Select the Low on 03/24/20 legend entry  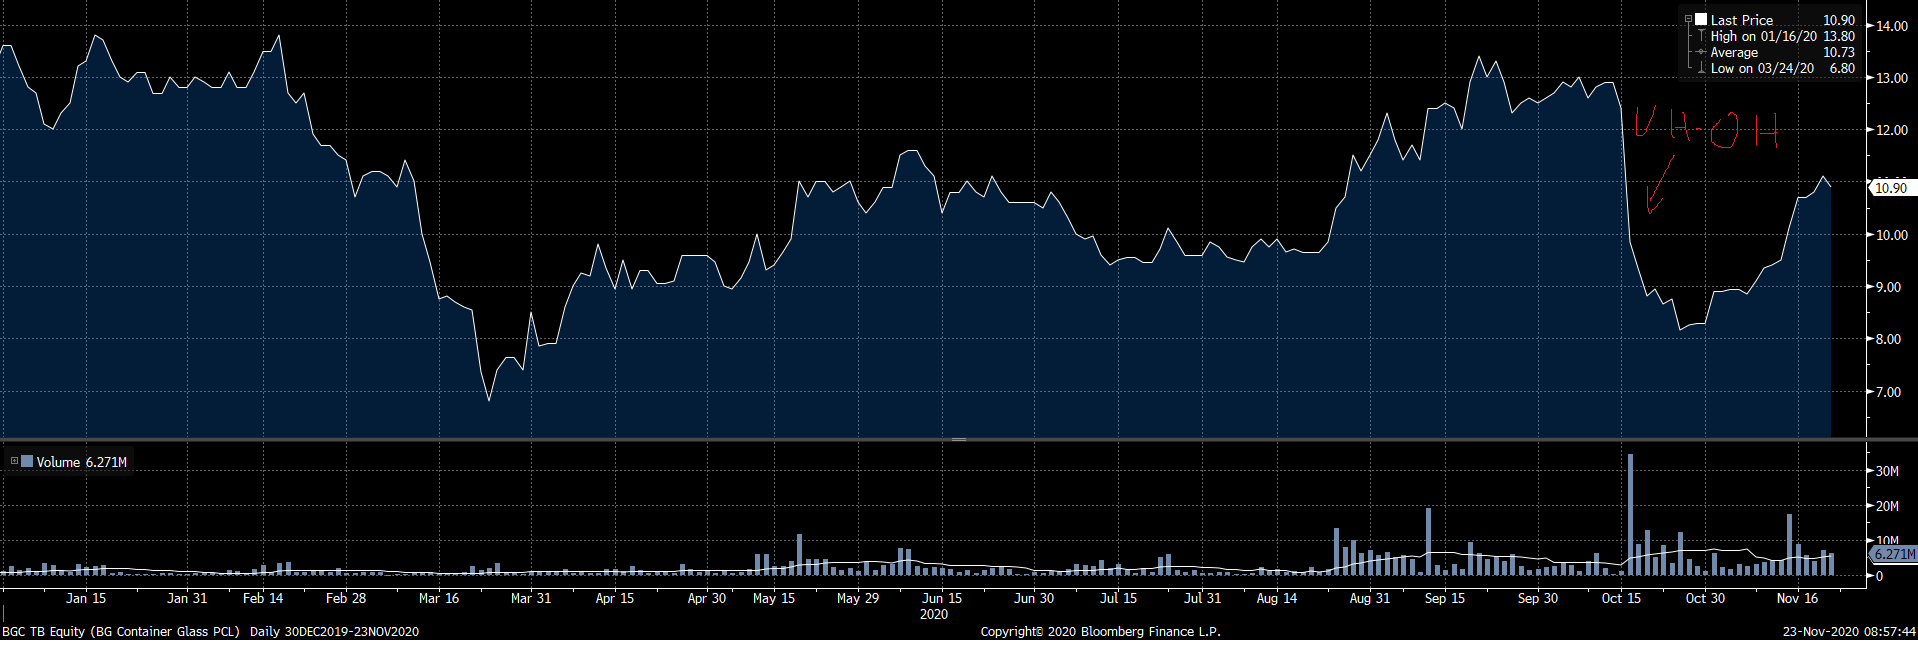(1761, 68)
